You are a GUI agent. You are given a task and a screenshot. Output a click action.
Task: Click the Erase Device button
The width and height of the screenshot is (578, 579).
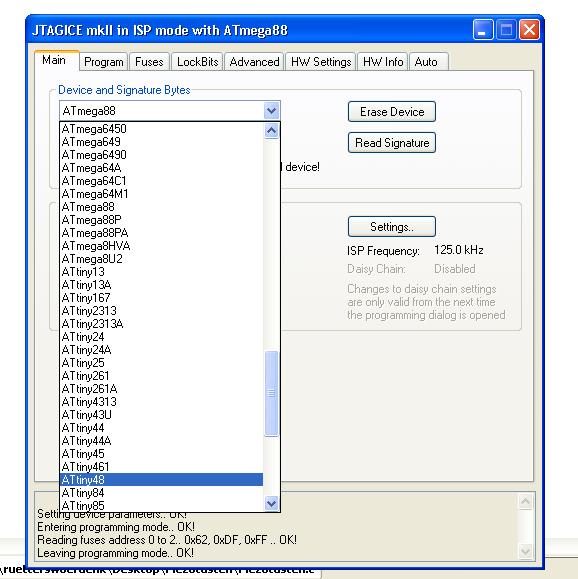pos(392,112)
